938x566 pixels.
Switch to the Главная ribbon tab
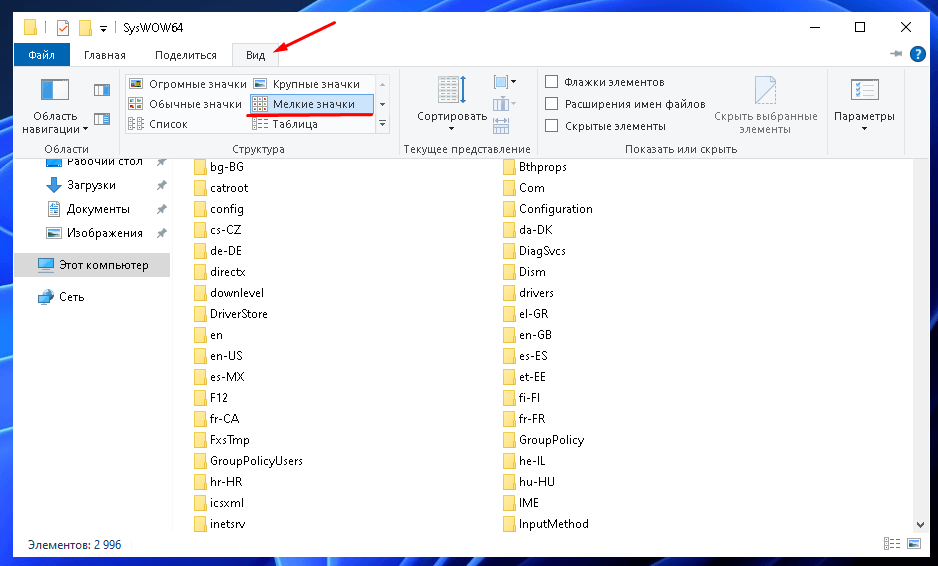pos(105,55)
